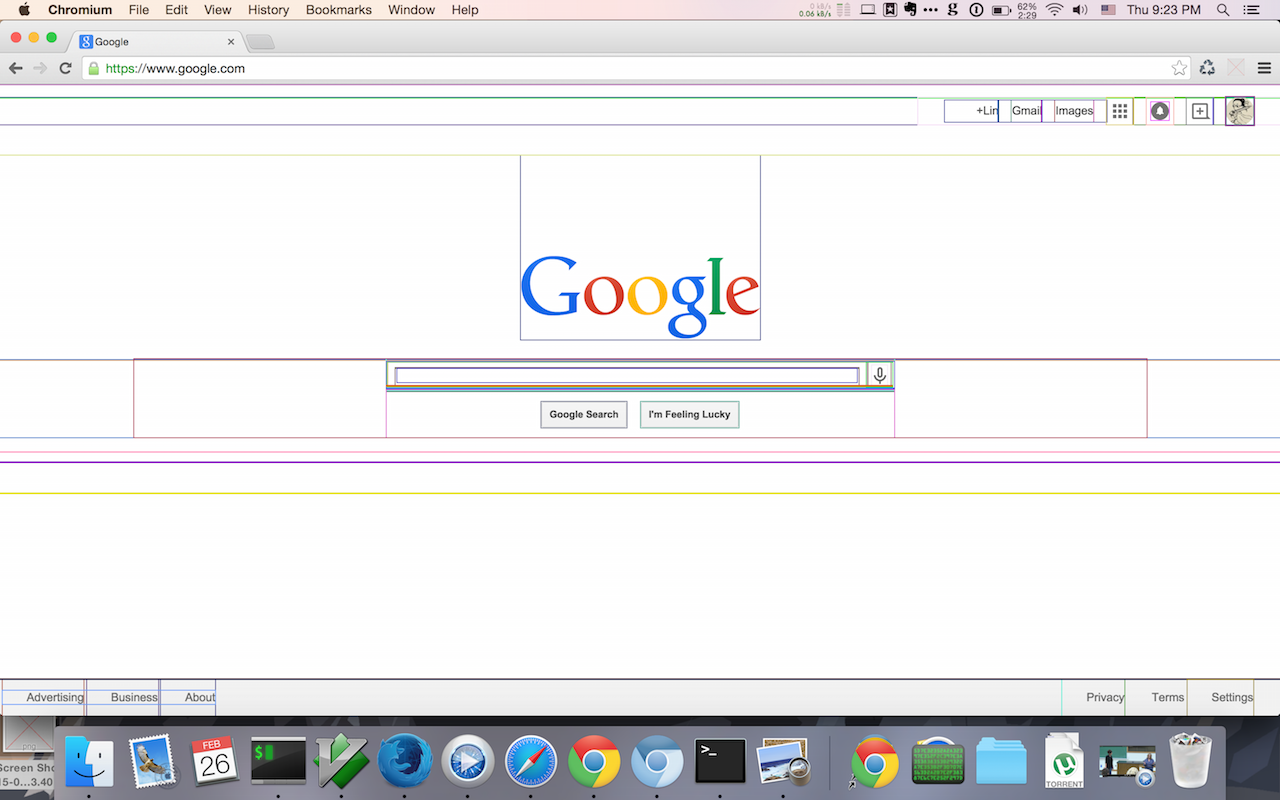Image resolution: width=1280 pixels, height=800 pixels.
Task: Focus the Google search input field
Action: [627, 376]
